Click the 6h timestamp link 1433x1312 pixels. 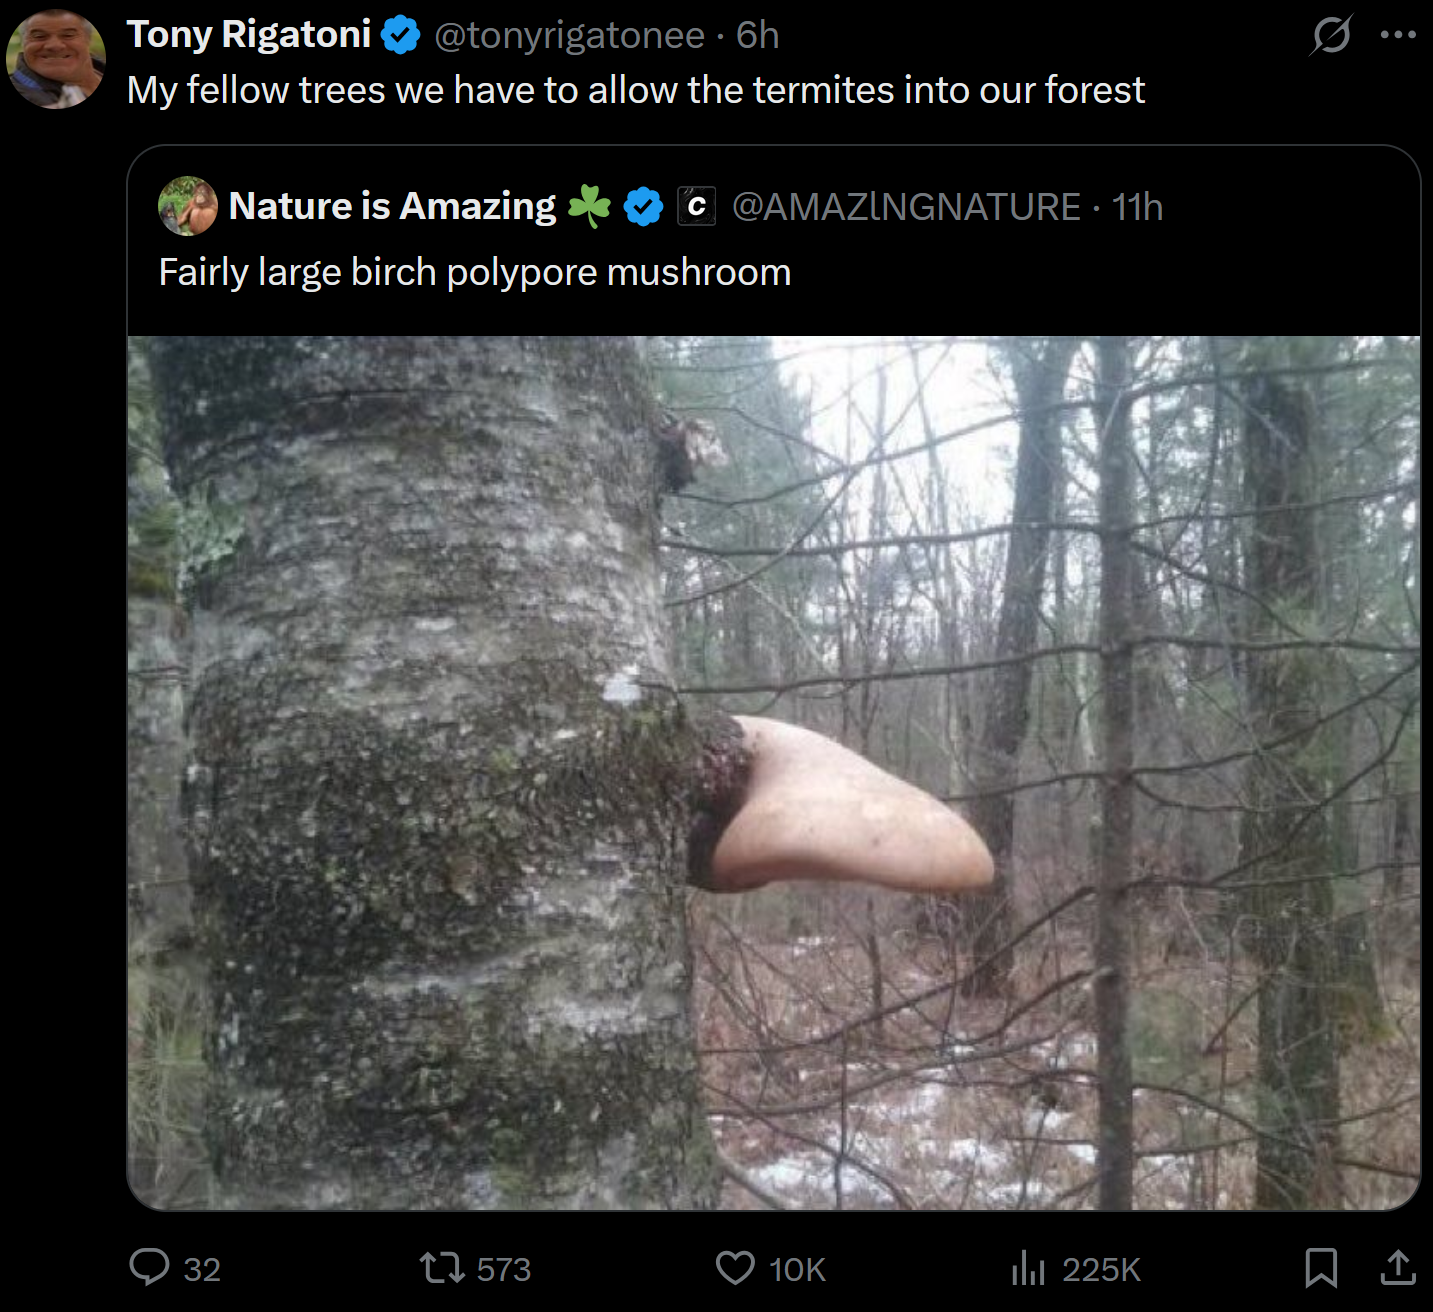(x=757, y=35)
